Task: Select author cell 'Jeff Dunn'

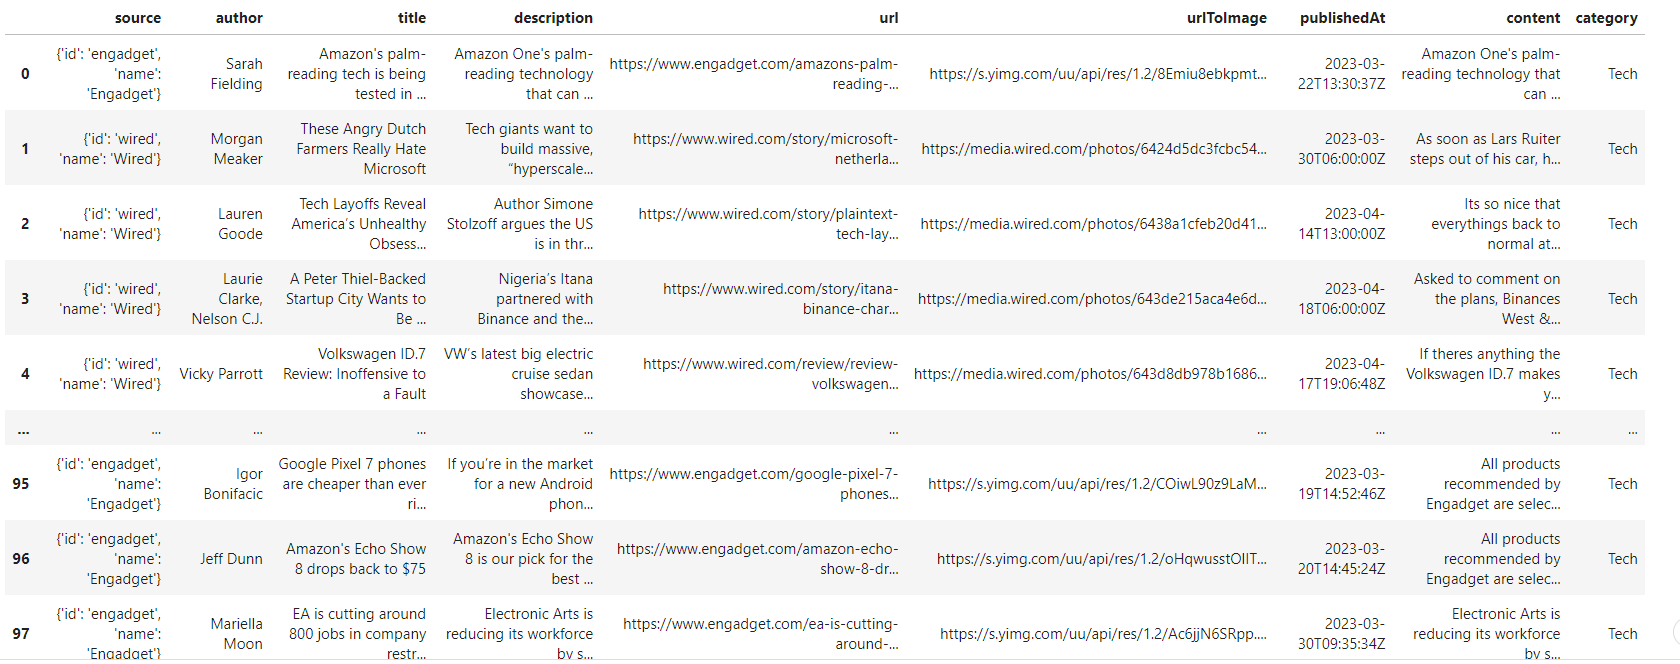Action: coord(231,559)
